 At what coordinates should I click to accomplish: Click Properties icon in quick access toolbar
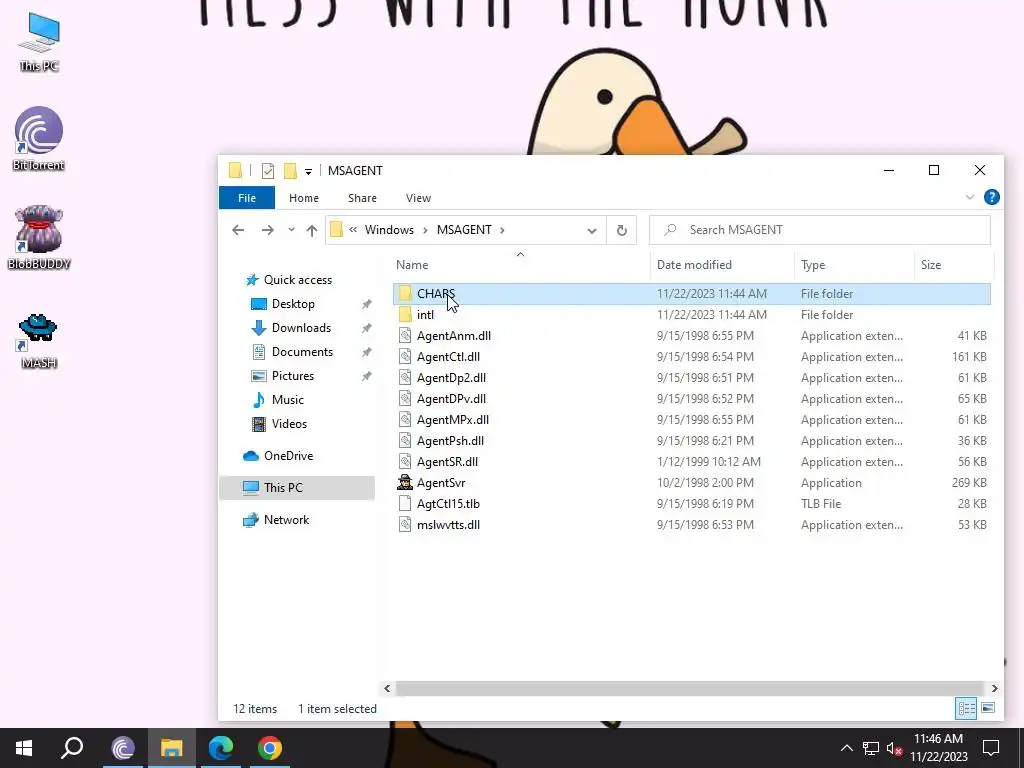tap(268, 171)
